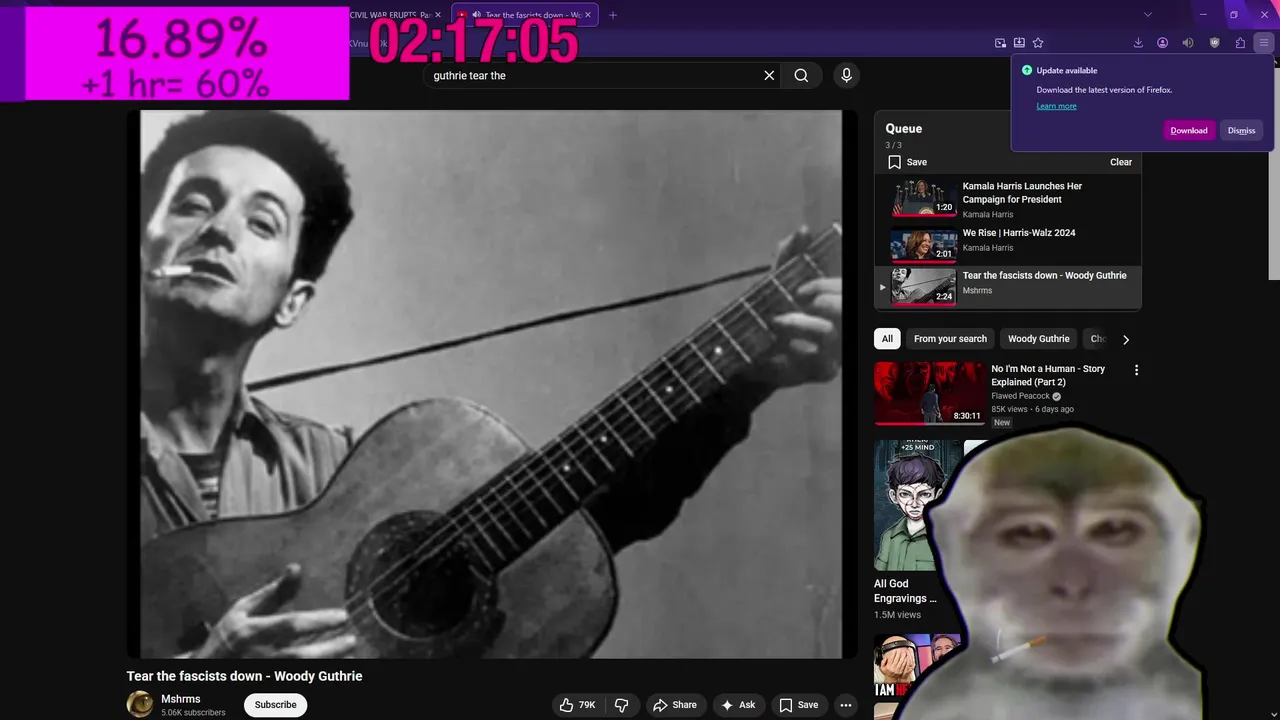1280x720 pixels.
Task: Open the shield extension icon in toolbar
Action: pyautogui.click(x=1215, y=43)
